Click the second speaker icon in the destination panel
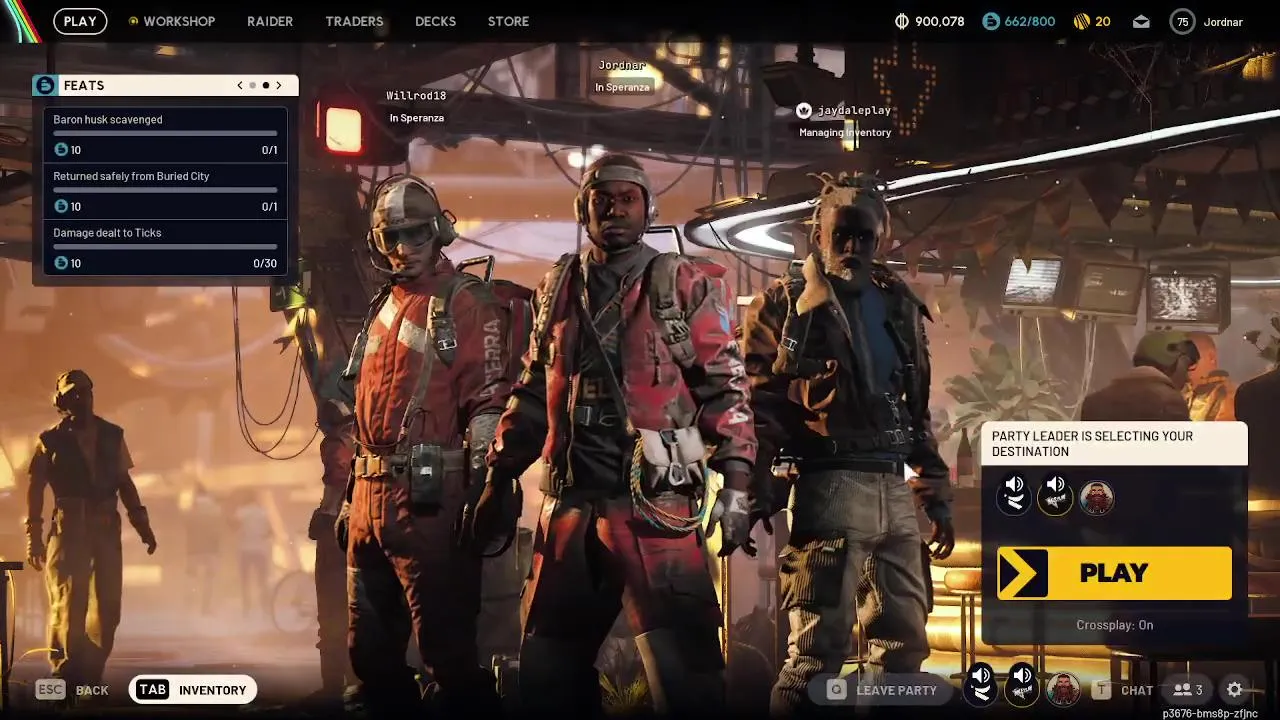 pos(1055,496)
